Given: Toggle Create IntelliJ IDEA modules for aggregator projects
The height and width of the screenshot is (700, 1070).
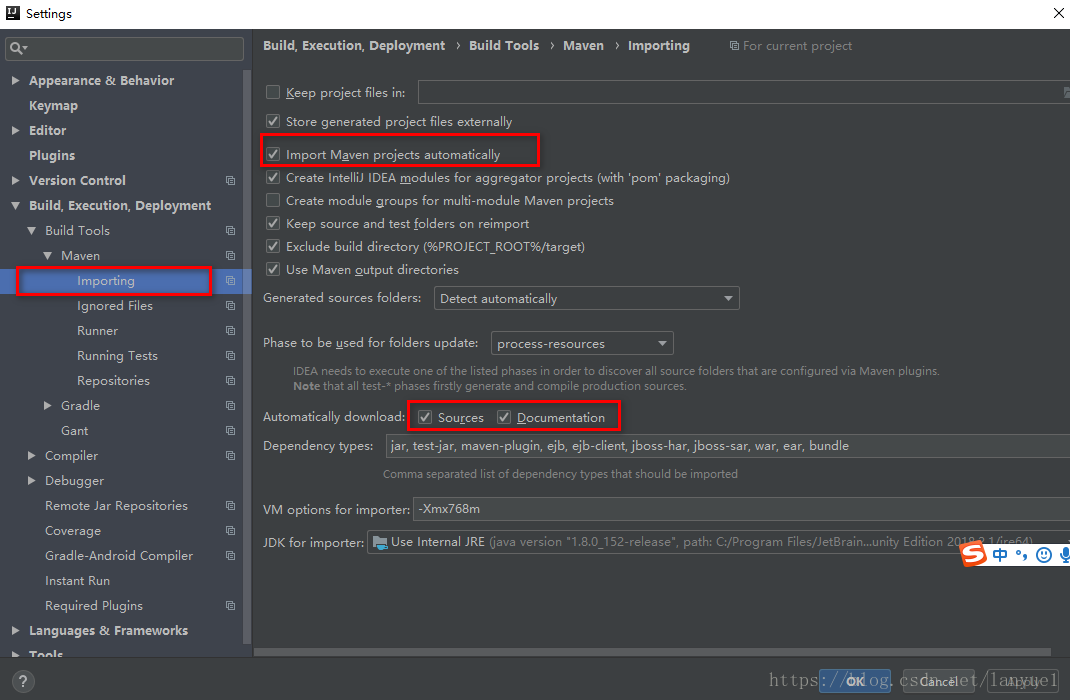Looking at the screenshot, I should tap(273, 177).
